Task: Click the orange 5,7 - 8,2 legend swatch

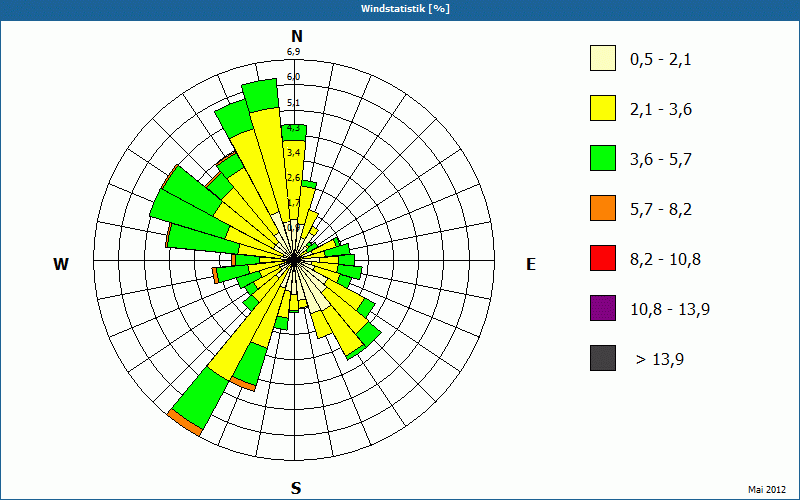Action: pyautogui.click(x=603, y=208)
